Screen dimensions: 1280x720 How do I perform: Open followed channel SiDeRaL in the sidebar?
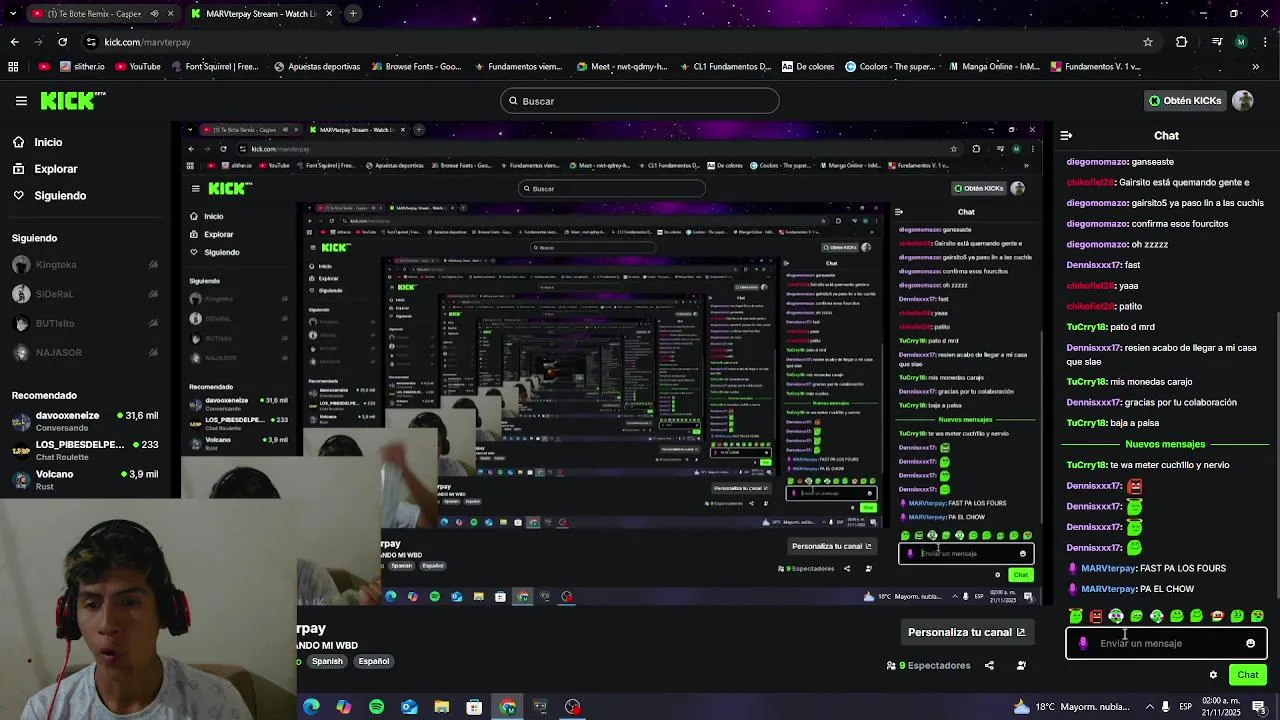(x=85, y=294)
